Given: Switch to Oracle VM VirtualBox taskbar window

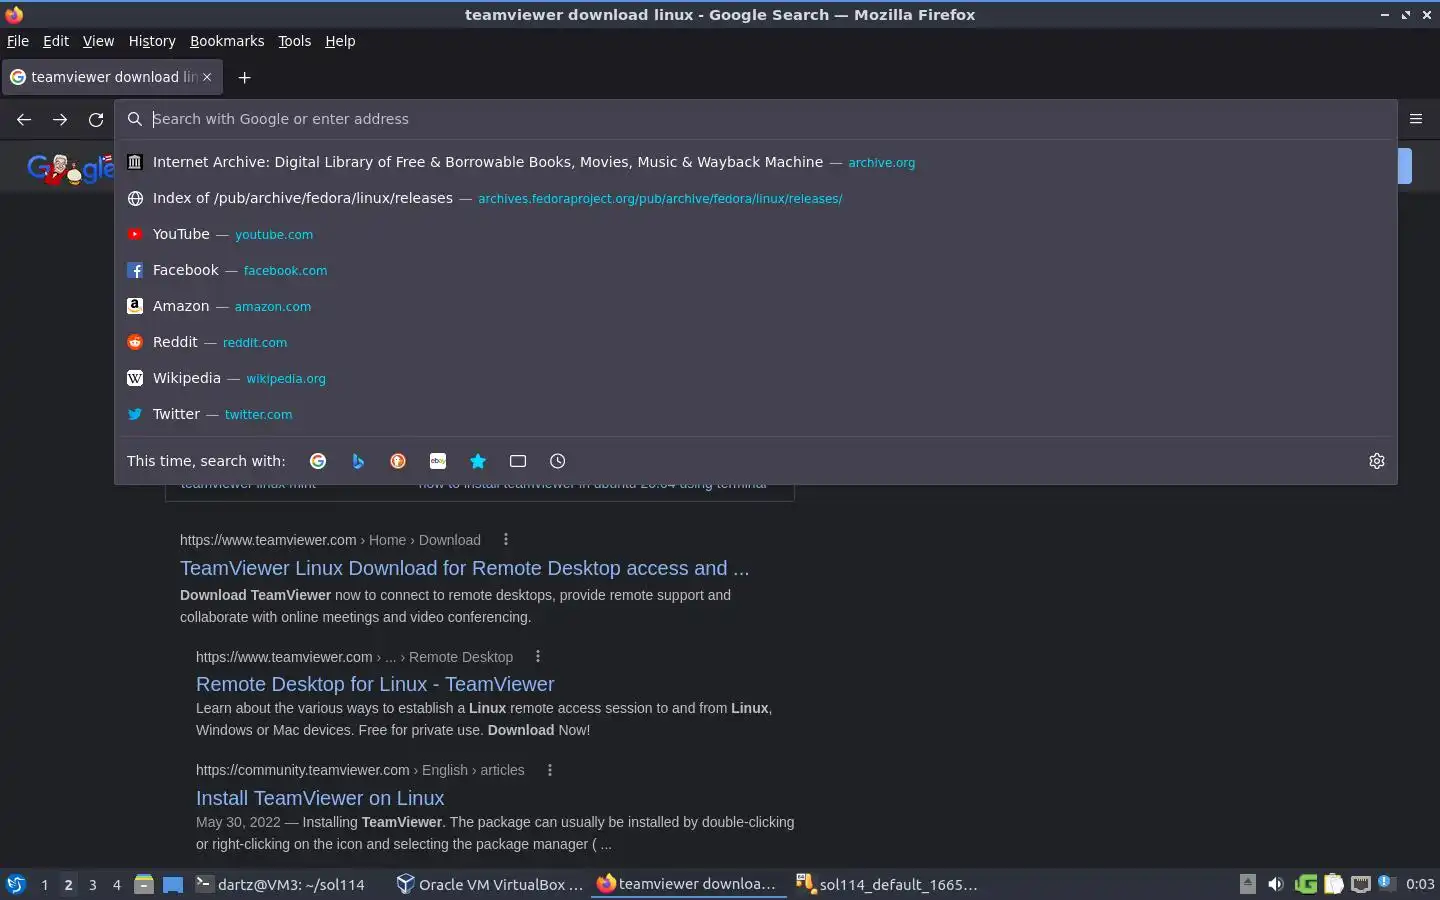Looking at the screenshot, I should pos(490,884).
